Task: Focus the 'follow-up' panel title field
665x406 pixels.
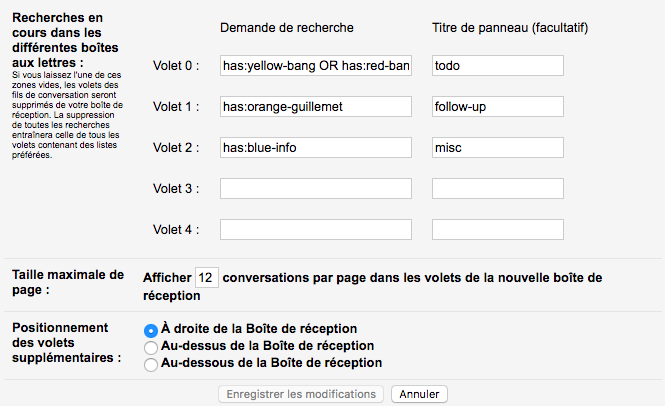Action: (x=497, y=106)
